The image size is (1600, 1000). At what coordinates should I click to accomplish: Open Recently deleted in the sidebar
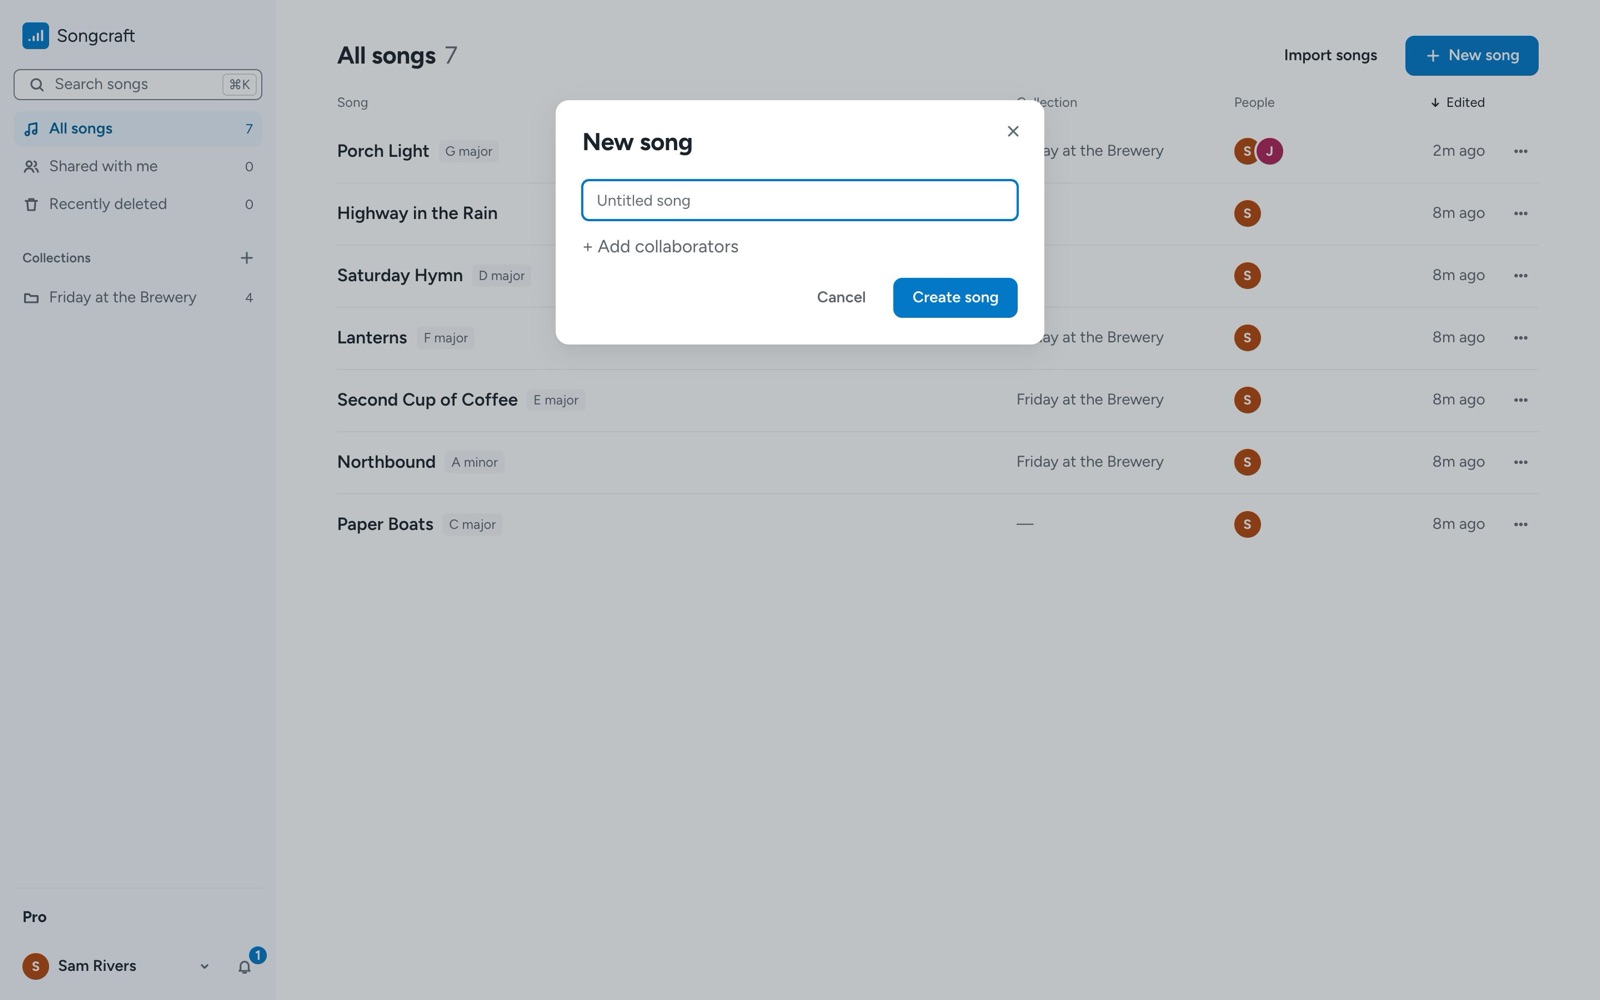[x=138, y=204]
